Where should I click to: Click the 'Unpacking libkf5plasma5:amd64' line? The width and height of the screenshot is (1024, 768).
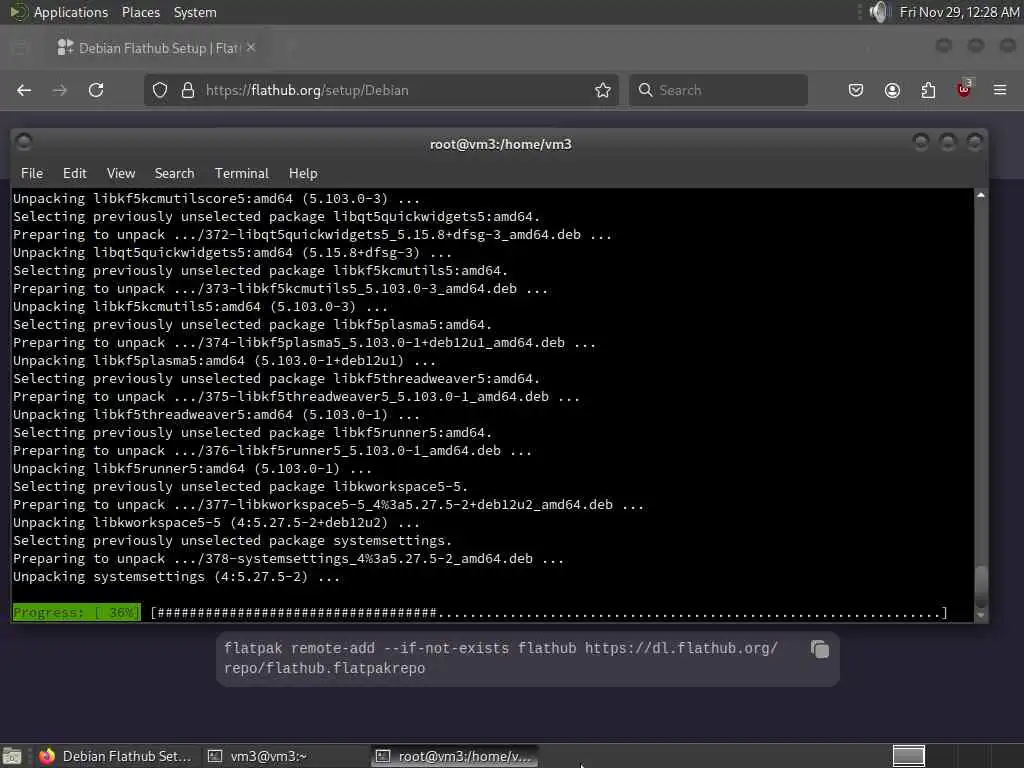[x=224, y=361]
